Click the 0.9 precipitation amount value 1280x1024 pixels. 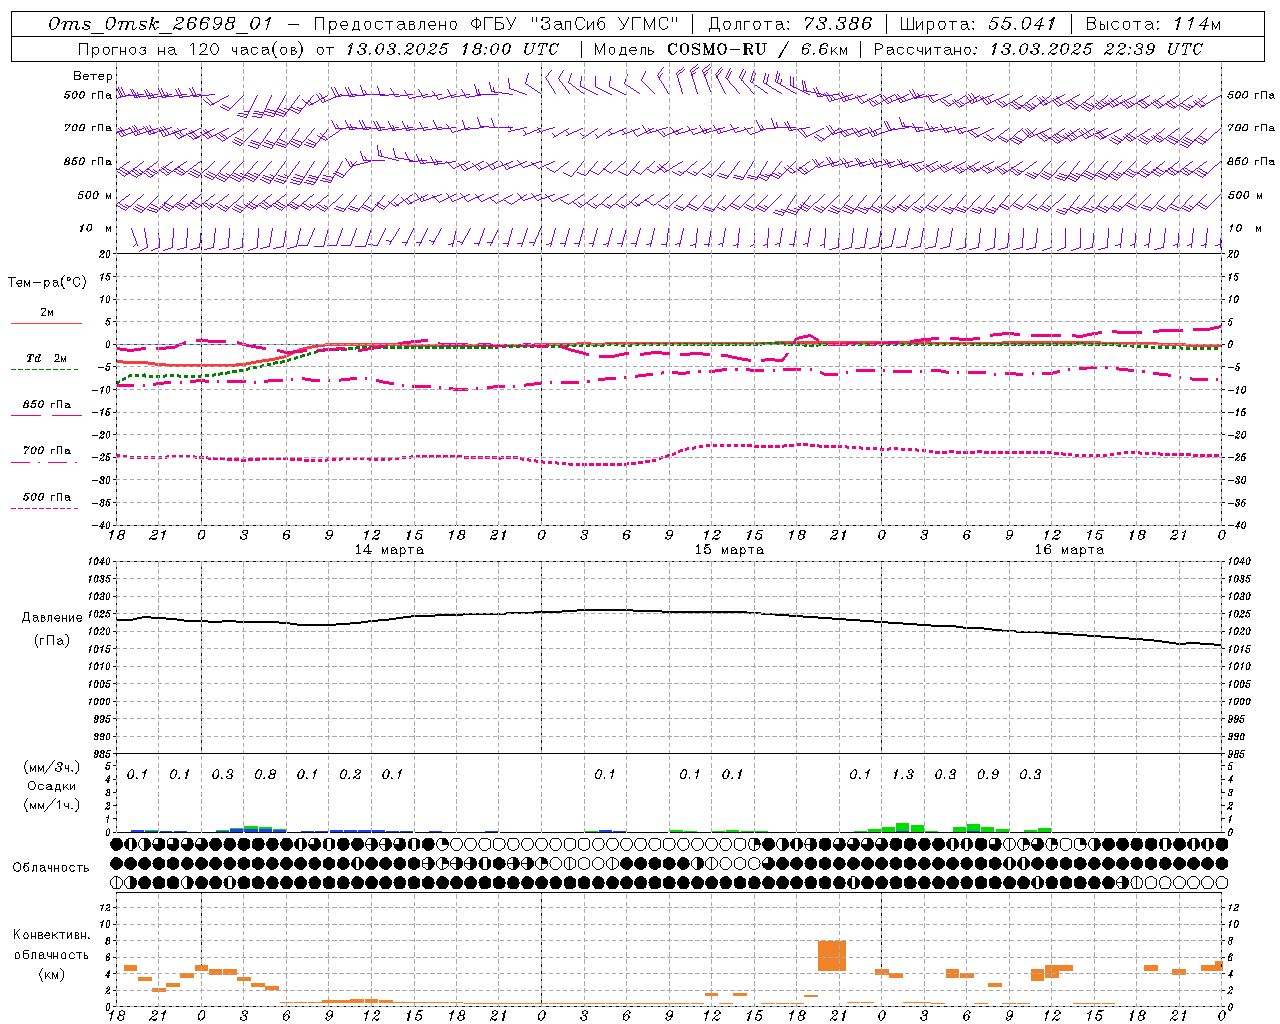pyautogui.click(x=988, y=775)
